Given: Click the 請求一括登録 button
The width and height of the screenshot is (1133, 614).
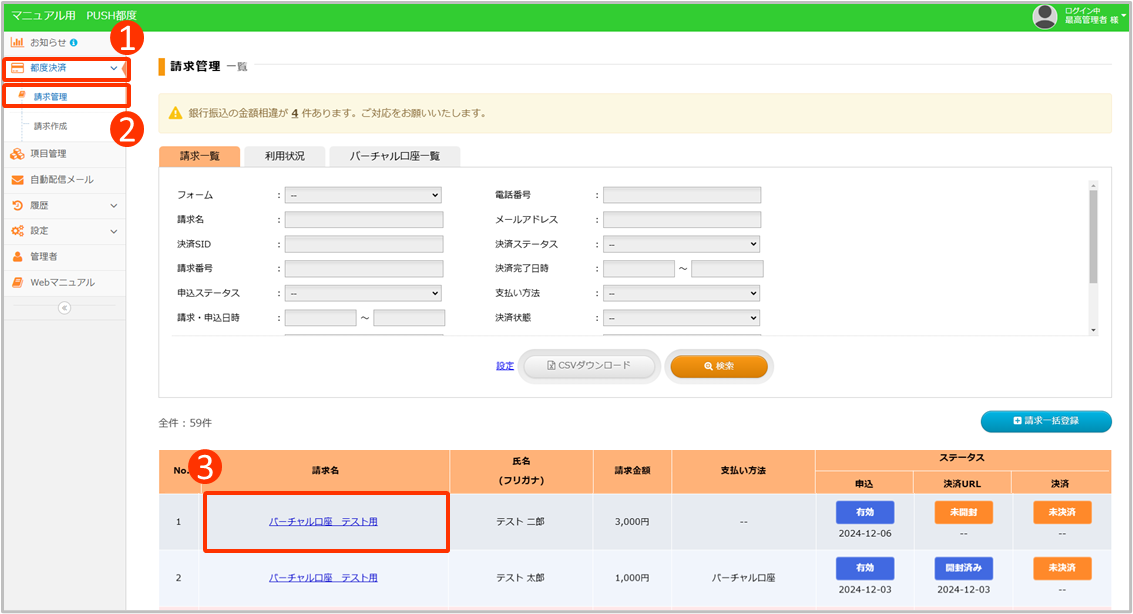Looking at the screenshot, I should click(1045, 421).
